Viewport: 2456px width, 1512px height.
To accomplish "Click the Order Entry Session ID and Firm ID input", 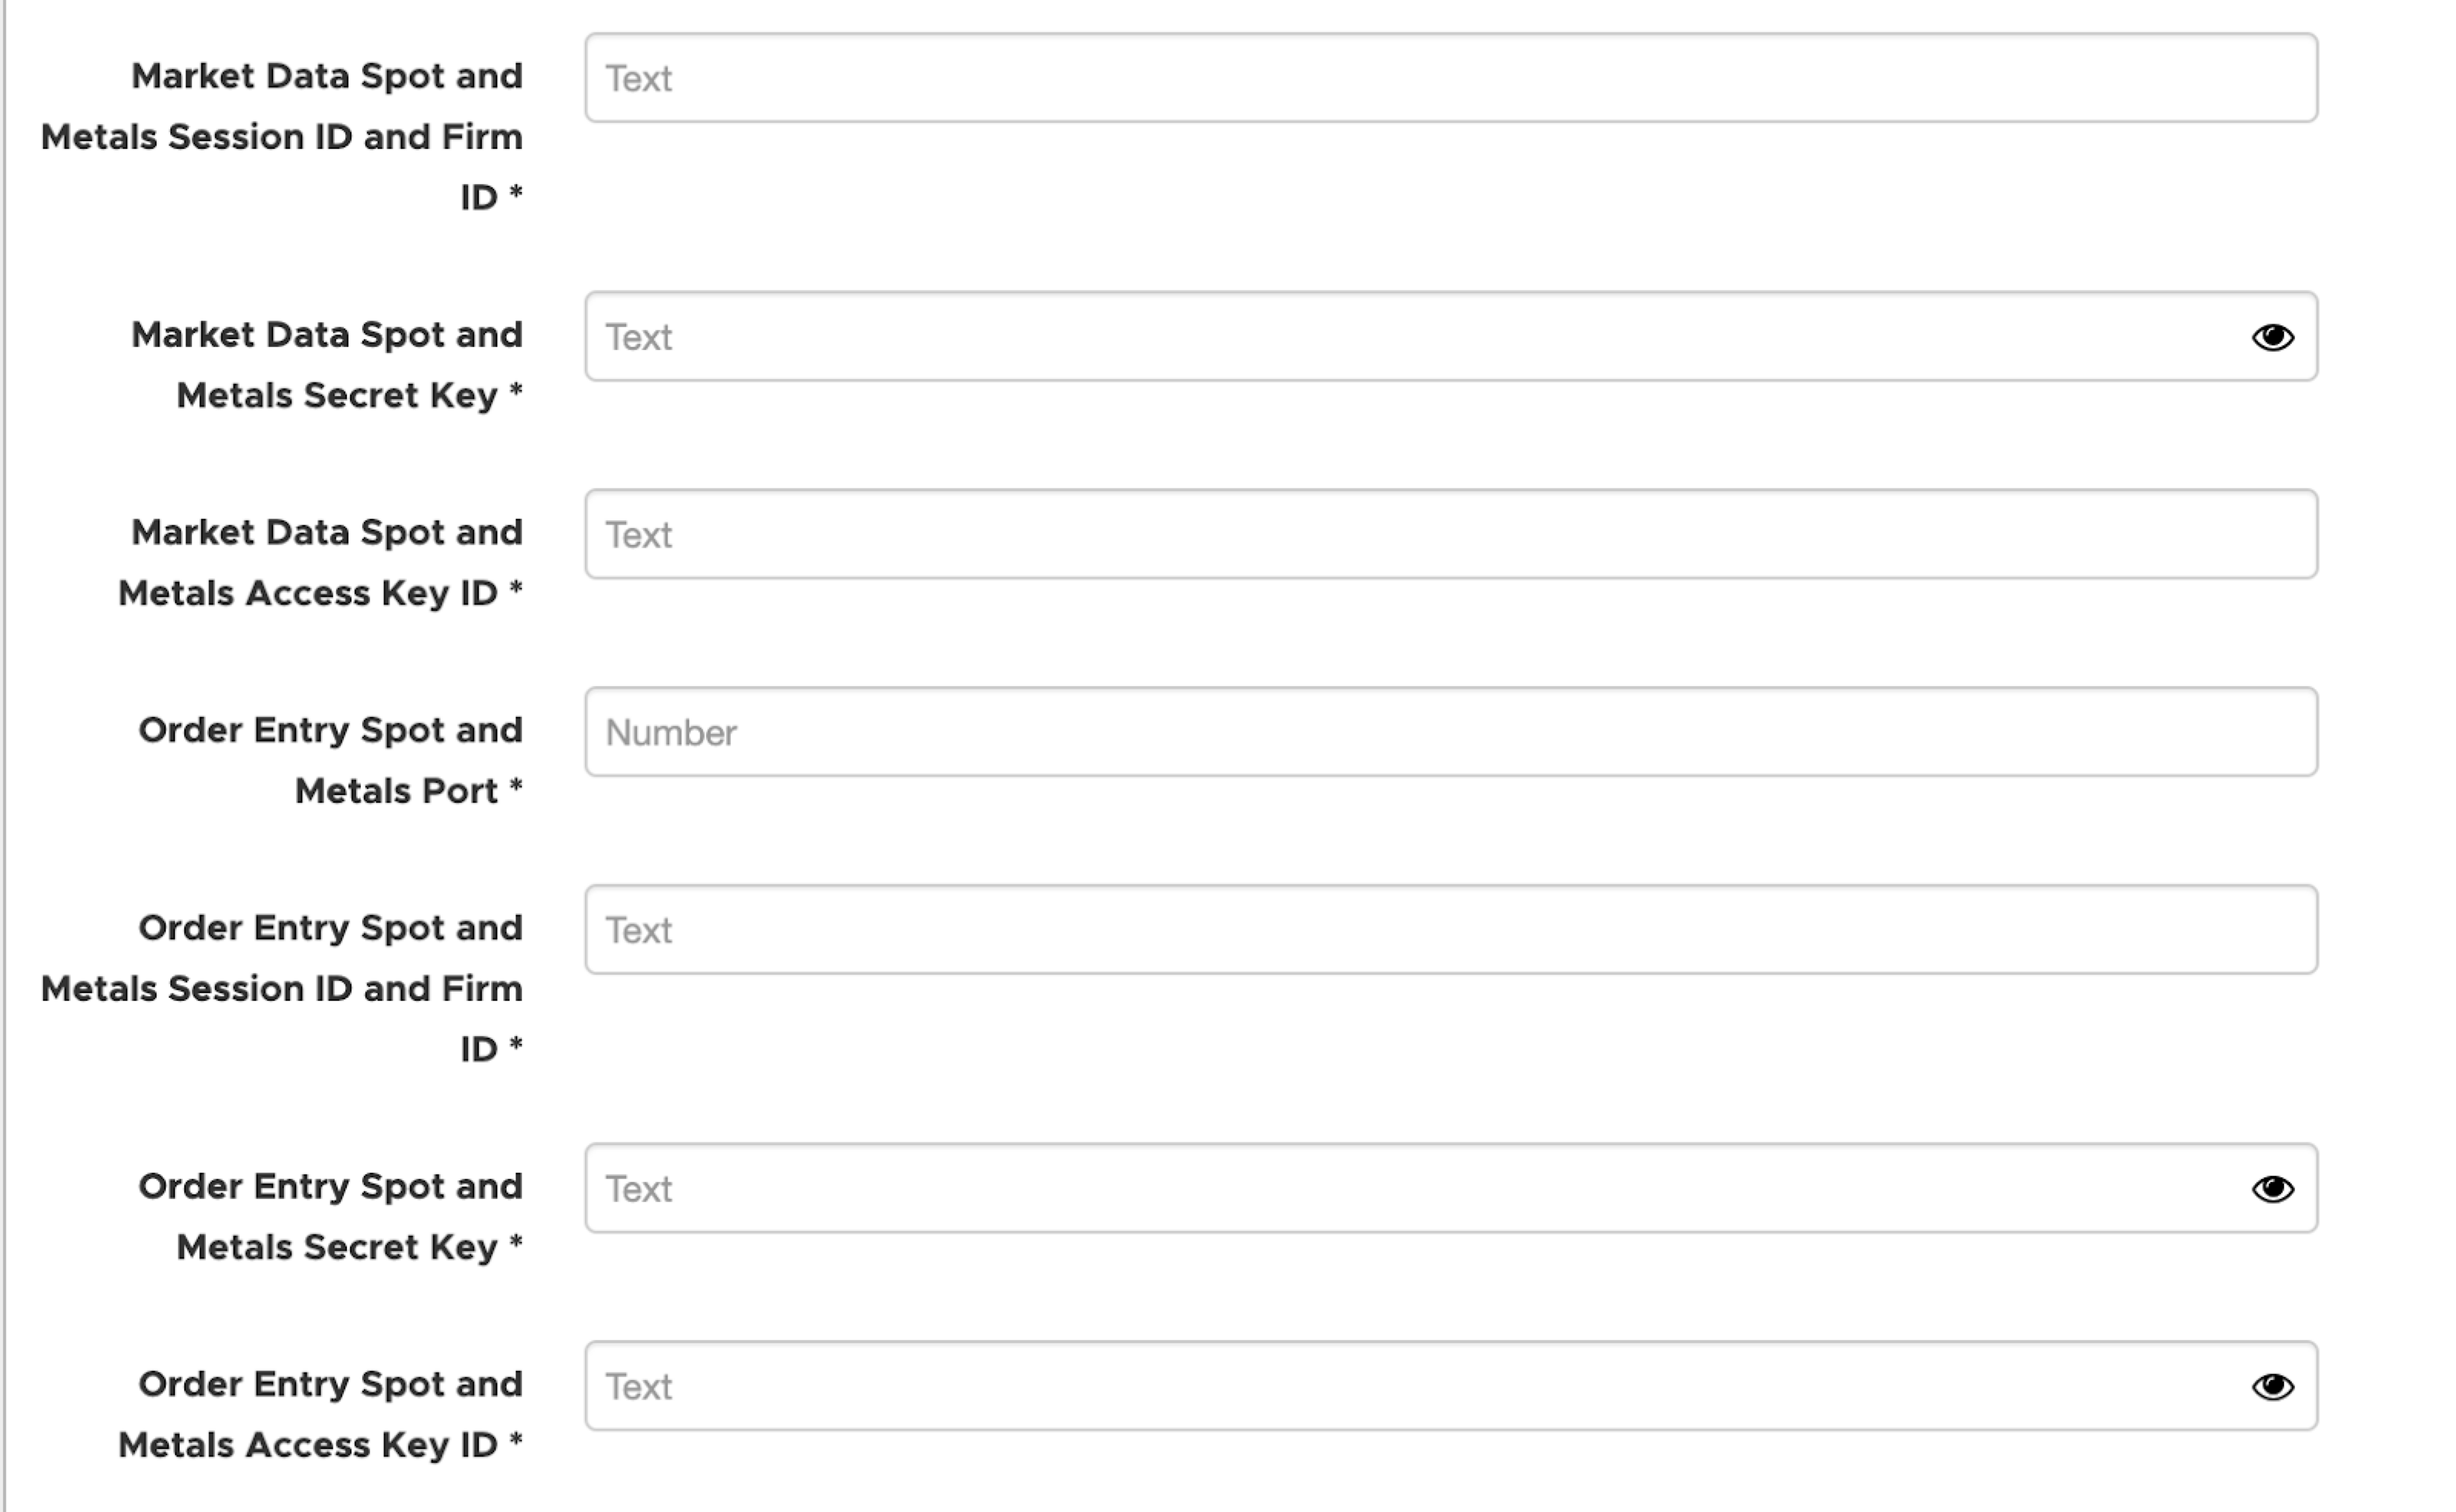I will (x=1451, y=930).
